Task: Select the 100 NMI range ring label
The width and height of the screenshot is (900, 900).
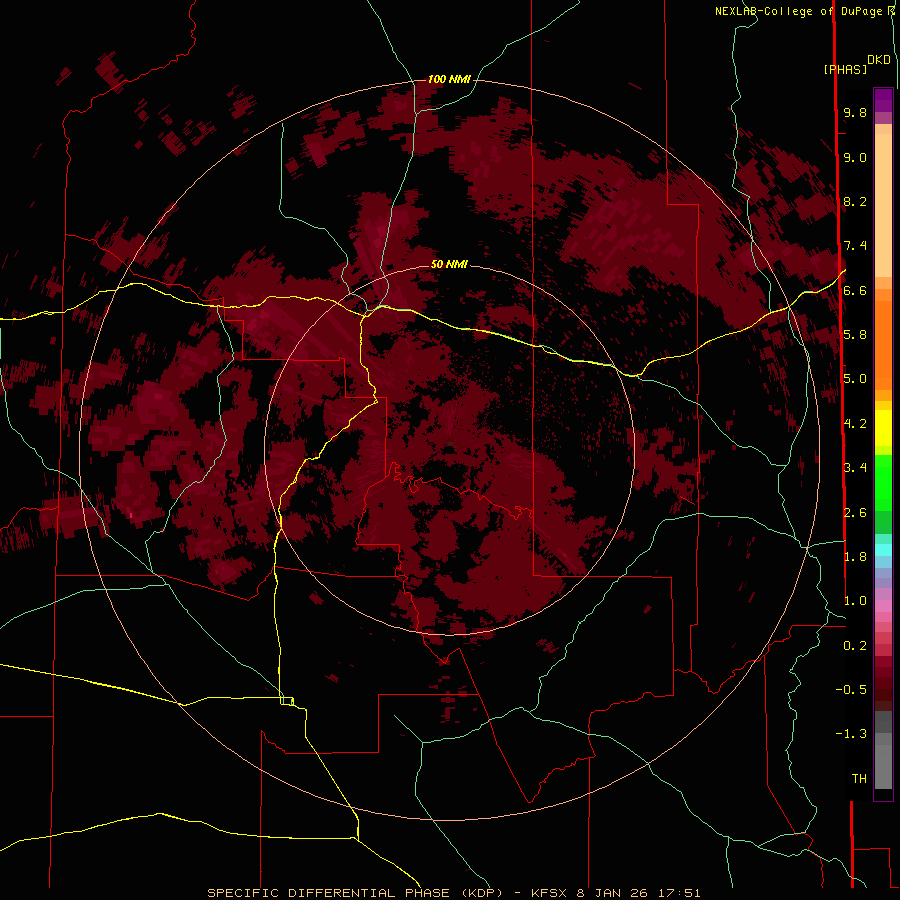Action: (x=449, y=79)
